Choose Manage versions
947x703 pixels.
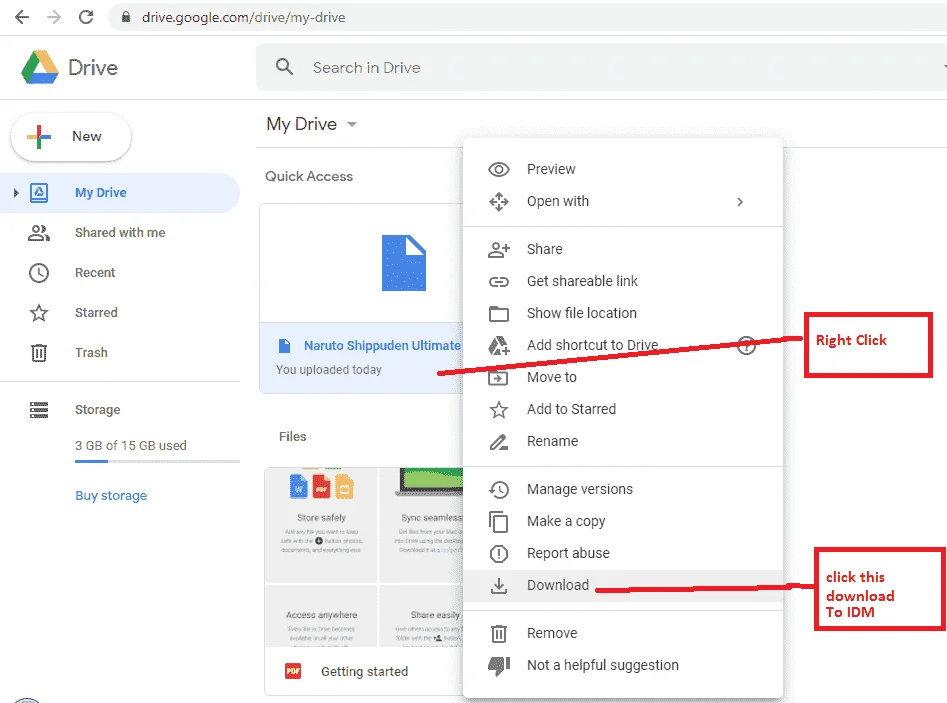click(623, 489)
